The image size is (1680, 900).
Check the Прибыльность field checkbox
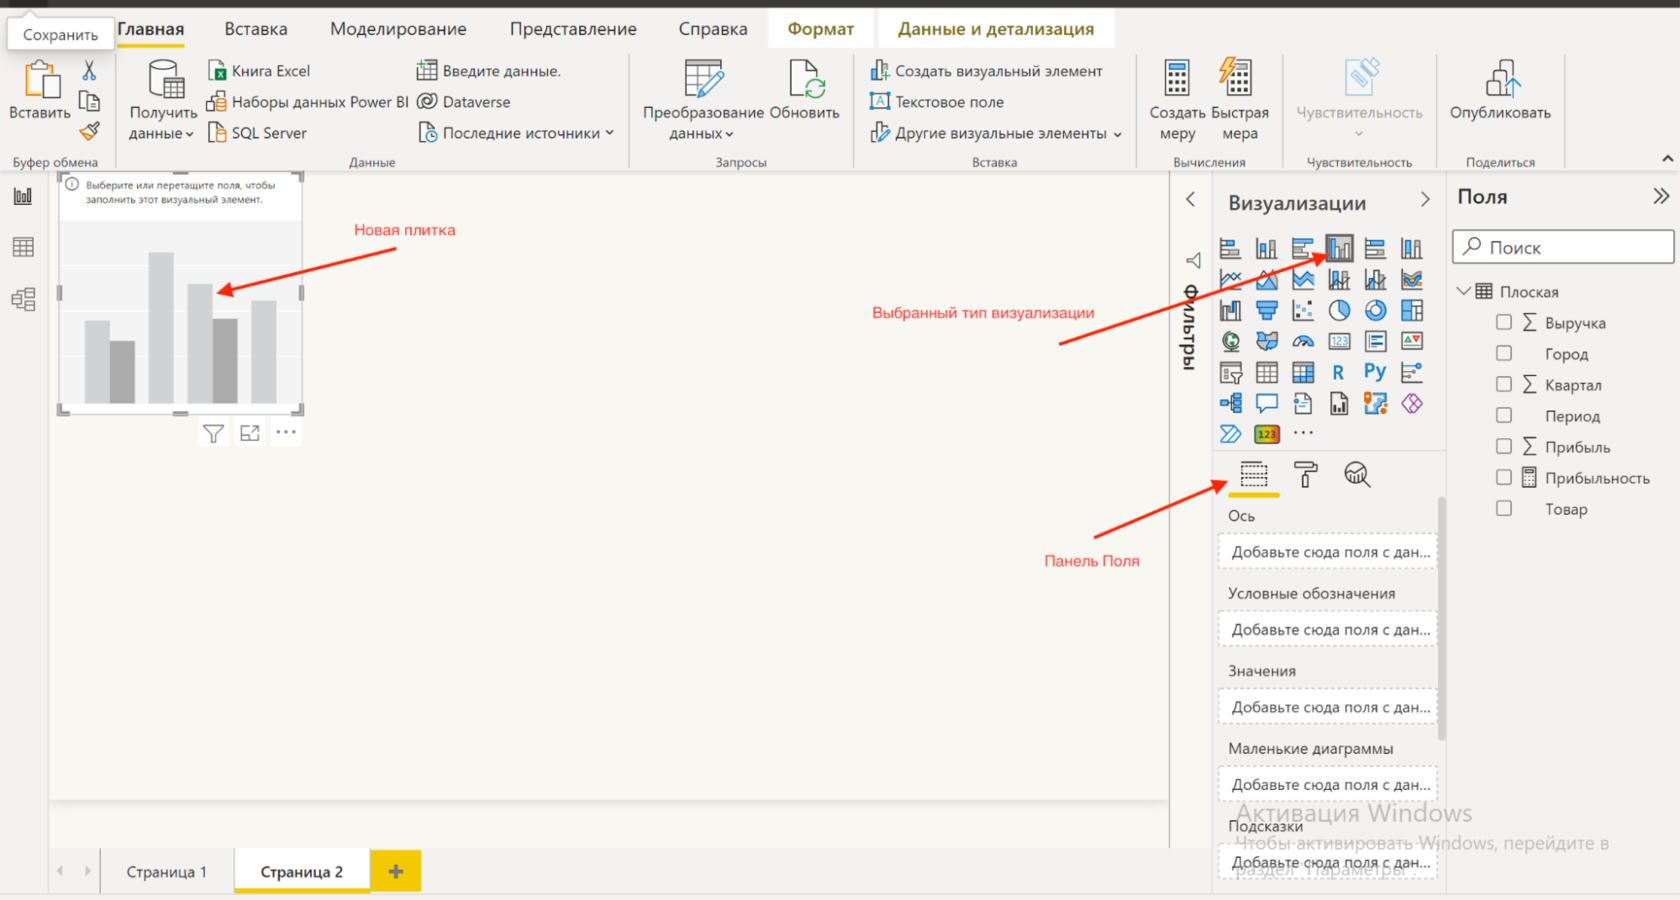click(x=1503, y=477)
